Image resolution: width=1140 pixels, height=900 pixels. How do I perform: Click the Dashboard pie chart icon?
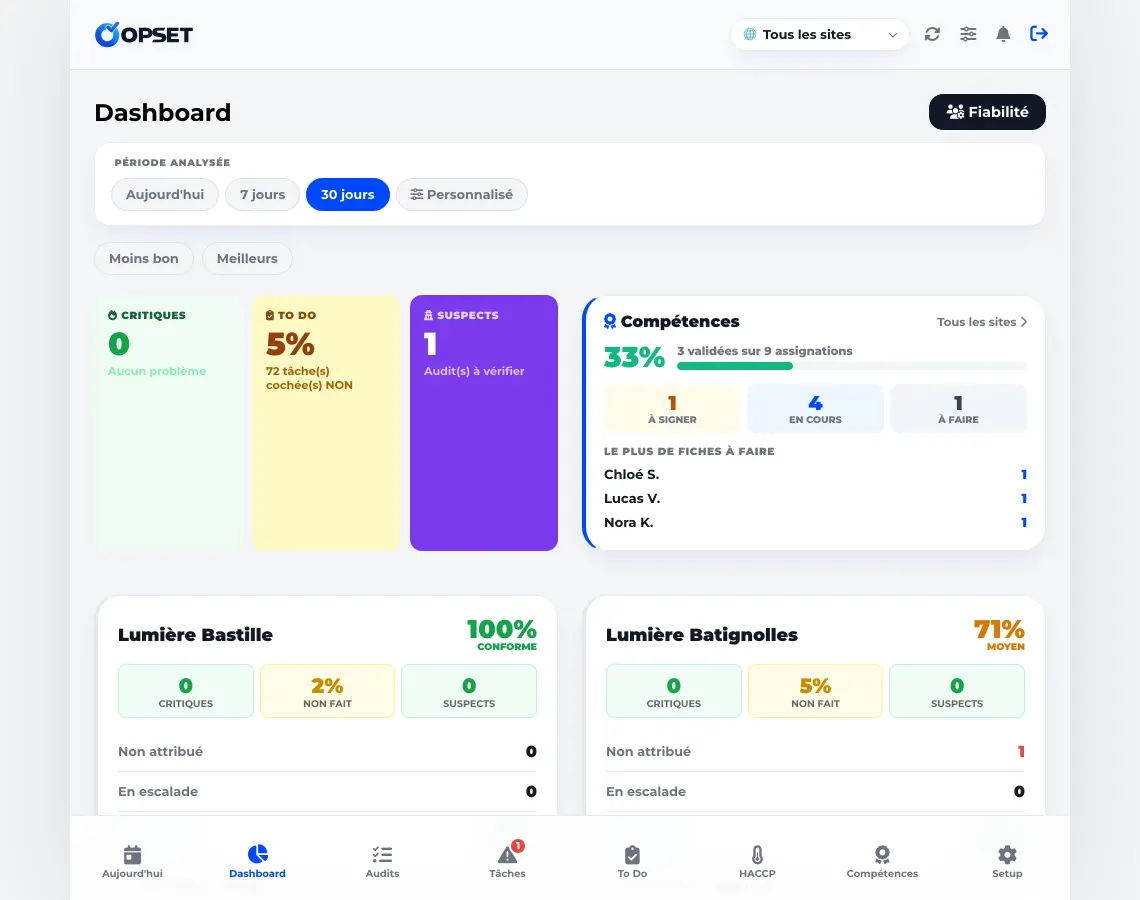tap(257, 854)
